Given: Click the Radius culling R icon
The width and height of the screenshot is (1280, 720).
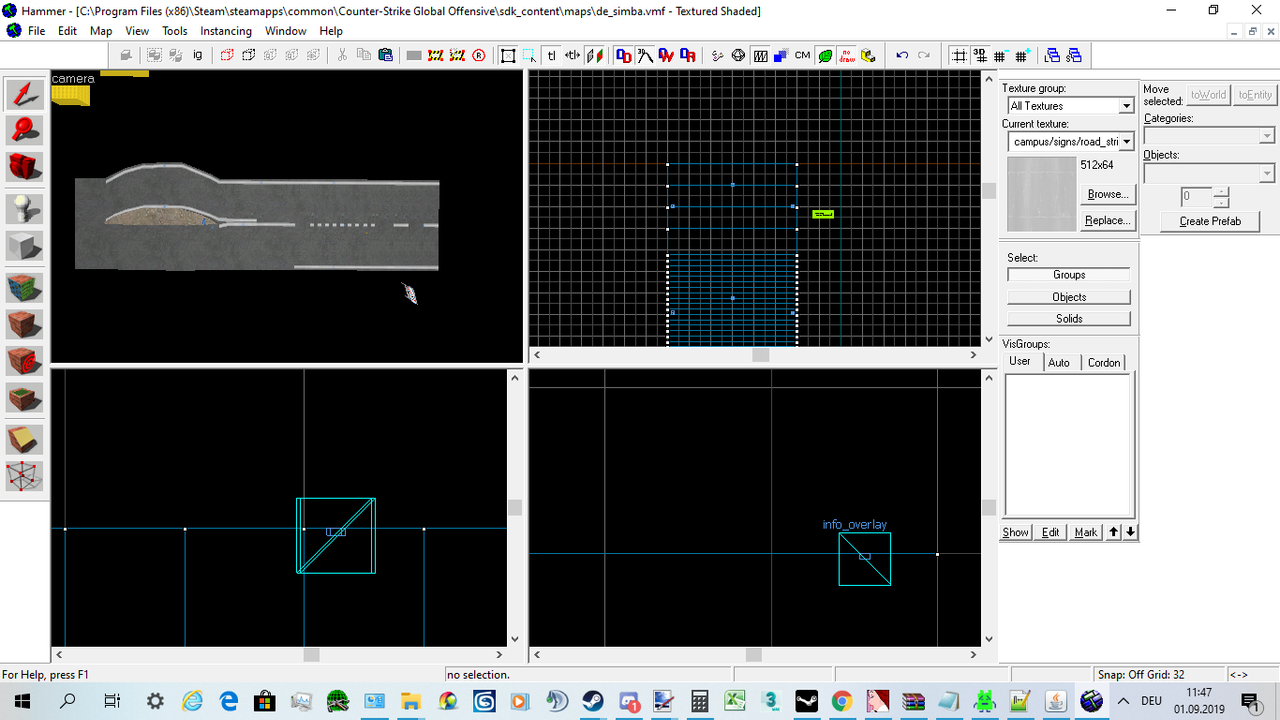Looking at the screenshot, I should coord(479,56).
